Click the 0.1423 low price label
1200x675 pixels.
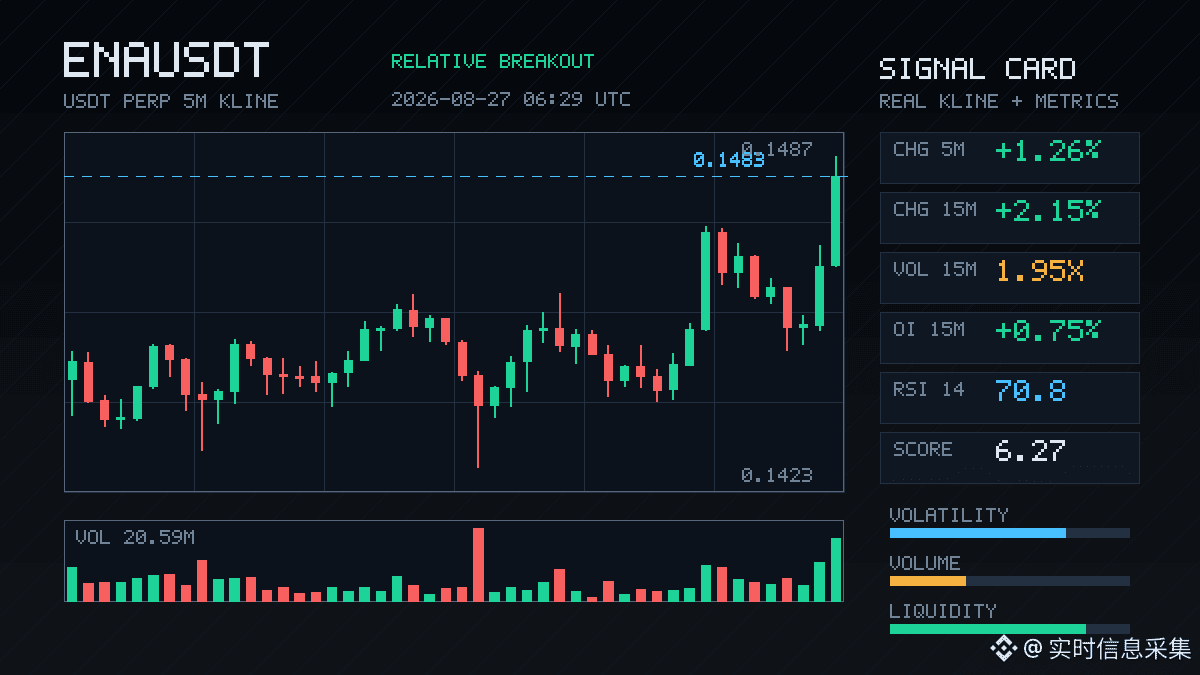coord(777,475)
